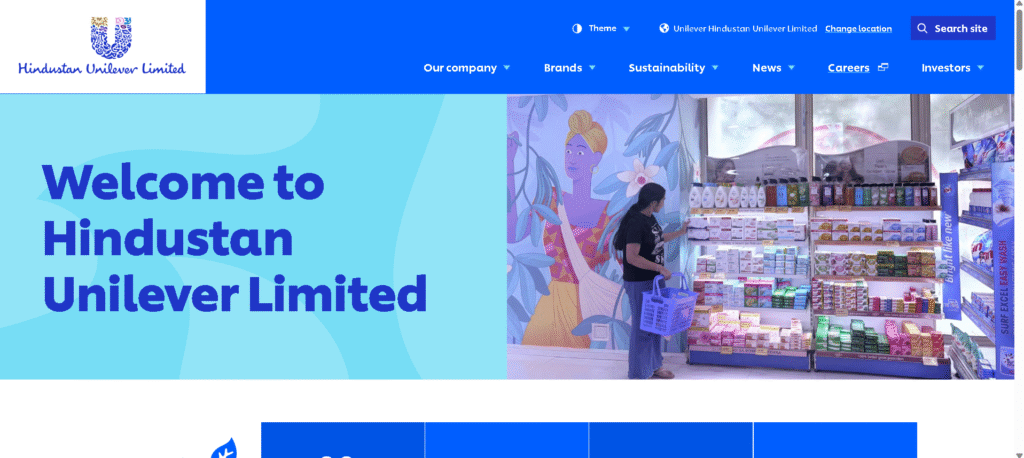Click the external link icon beside Careers

tap(883, 67)
